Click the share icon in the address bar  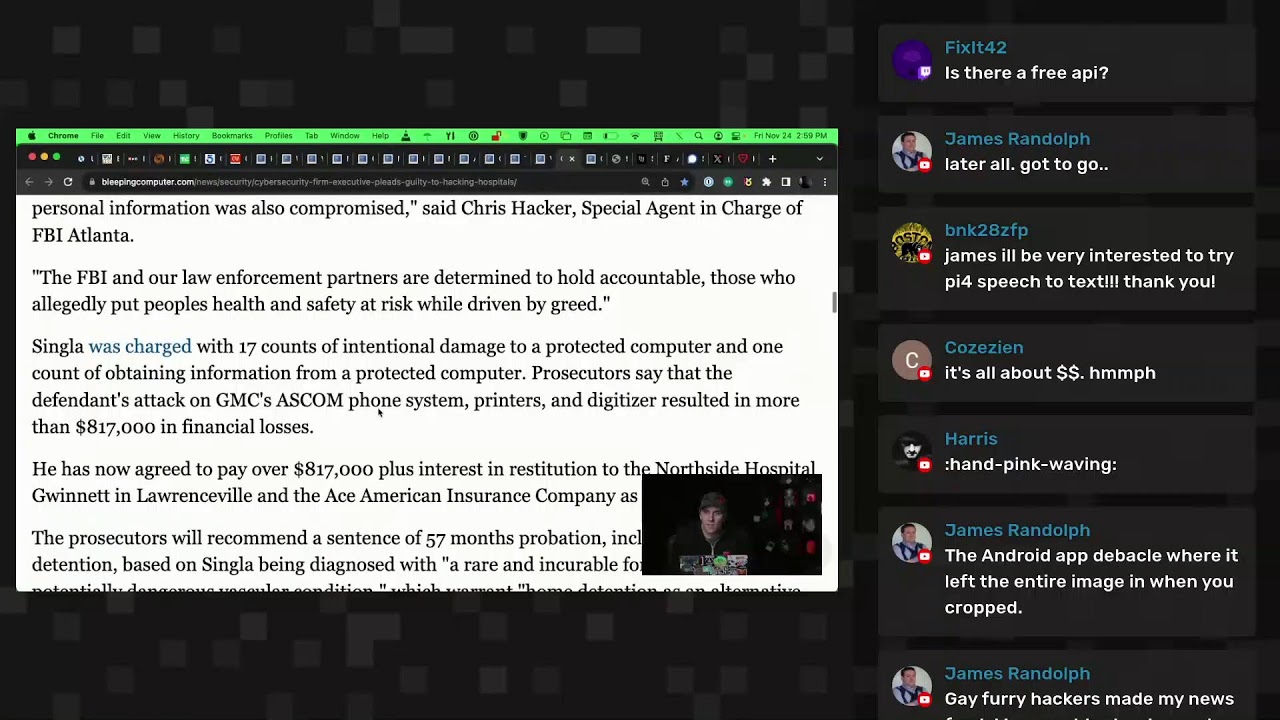tap(665, 182)
